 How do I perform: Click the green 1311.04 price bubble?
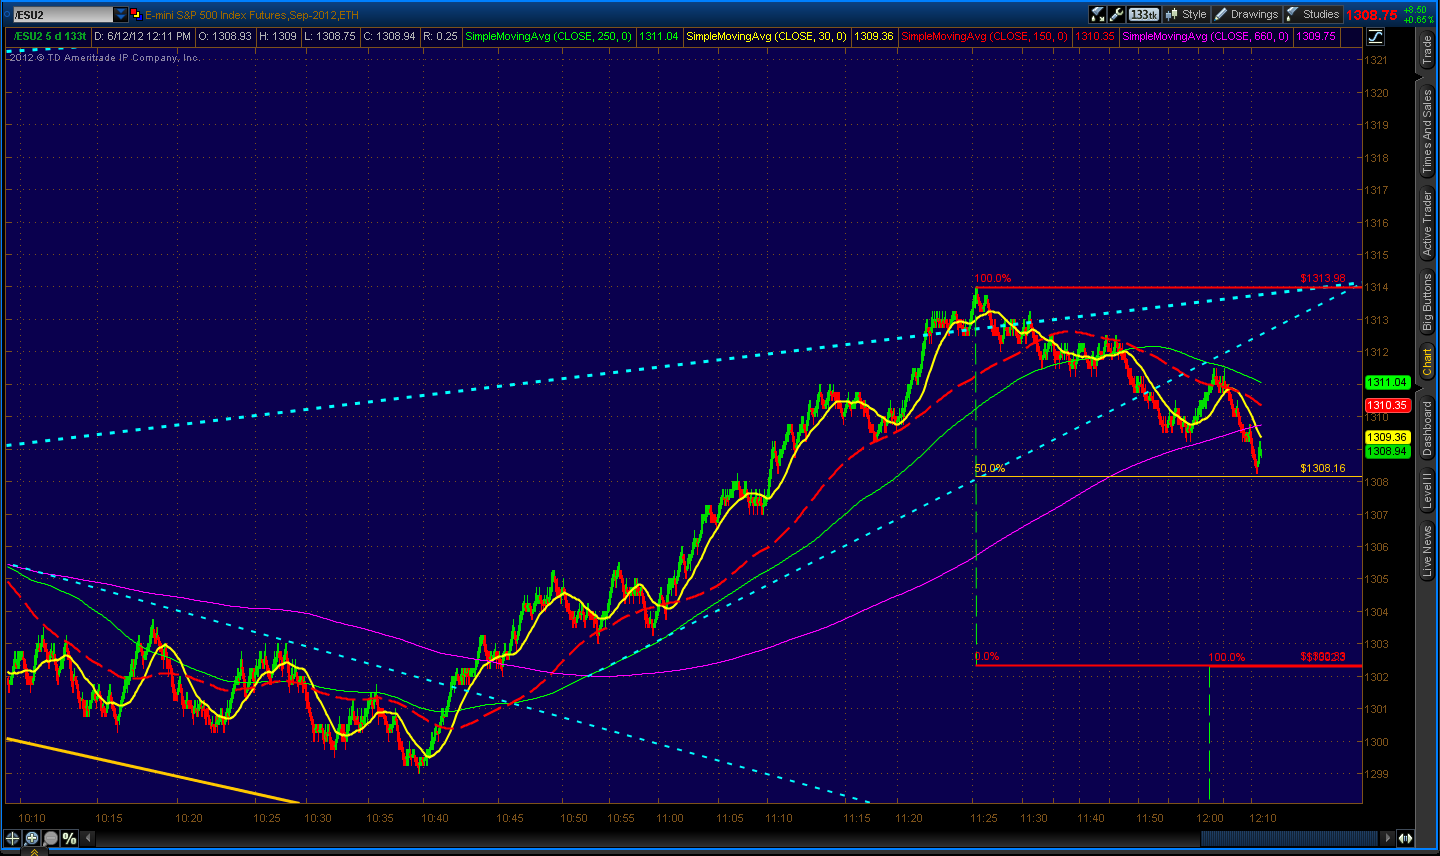point(1387,382)
